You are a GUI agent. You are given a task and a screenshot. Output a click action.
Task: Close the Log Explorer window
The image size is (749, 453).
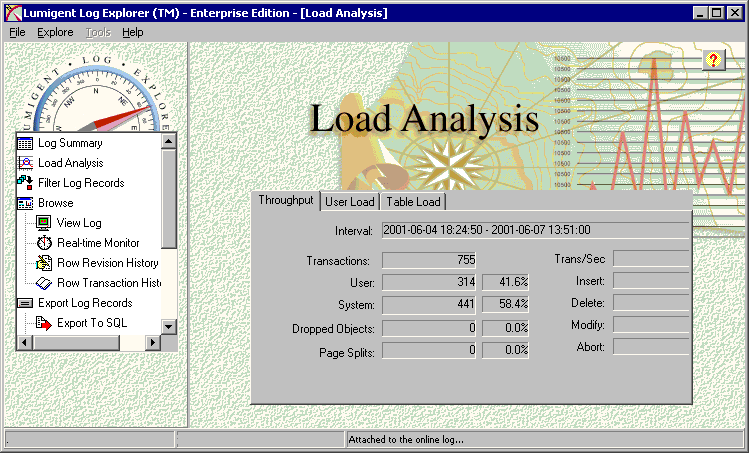735,13
